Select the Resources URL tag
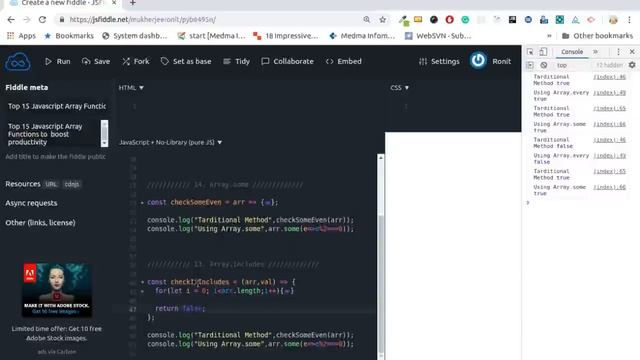Screen dimensions: 640x360 51,184
